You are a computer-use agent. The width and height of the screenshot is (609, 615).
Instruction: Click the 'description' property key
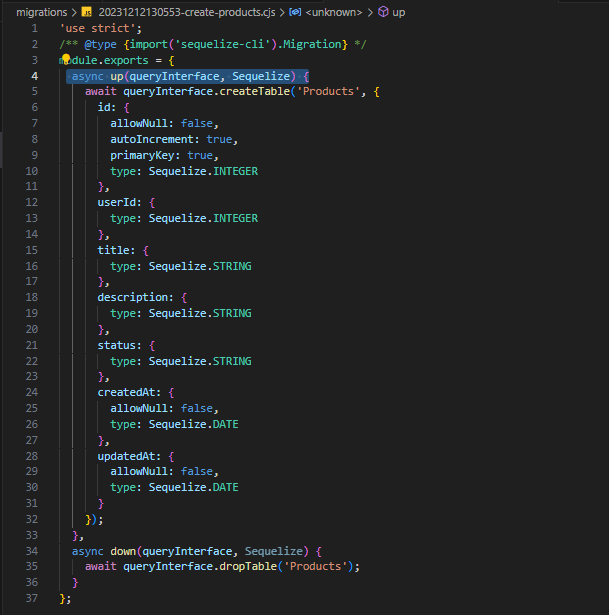tap(133, 297)
